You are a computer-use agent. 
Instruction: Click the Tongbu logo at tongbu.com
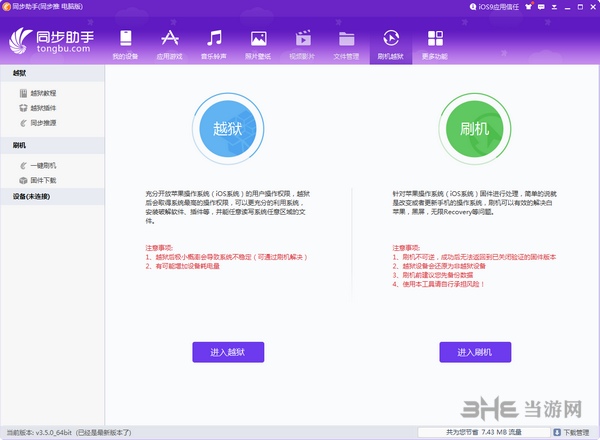(51, 41)
